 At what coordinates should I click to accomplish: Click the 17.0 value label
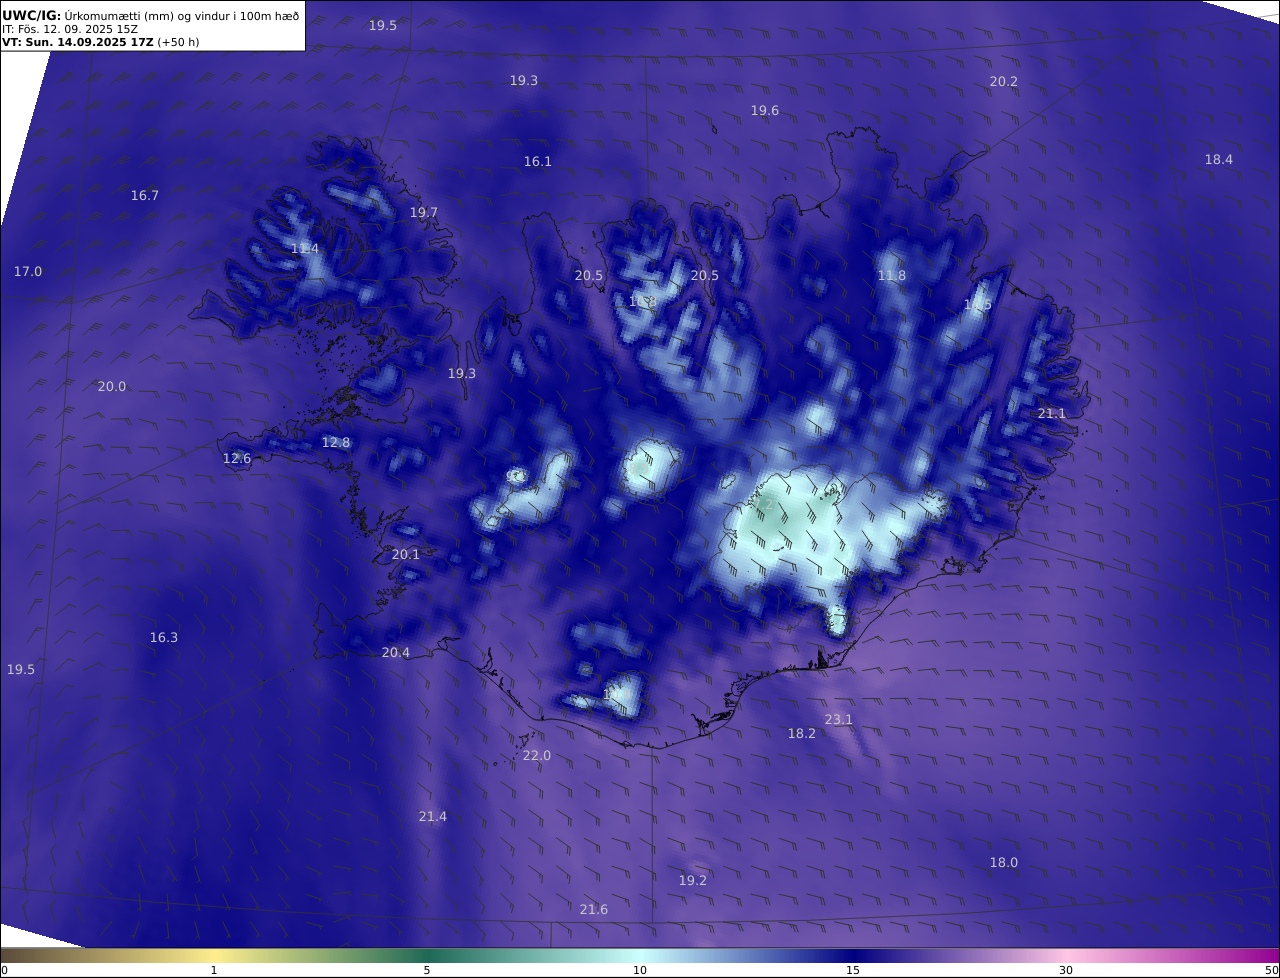[x=28, y=272]
